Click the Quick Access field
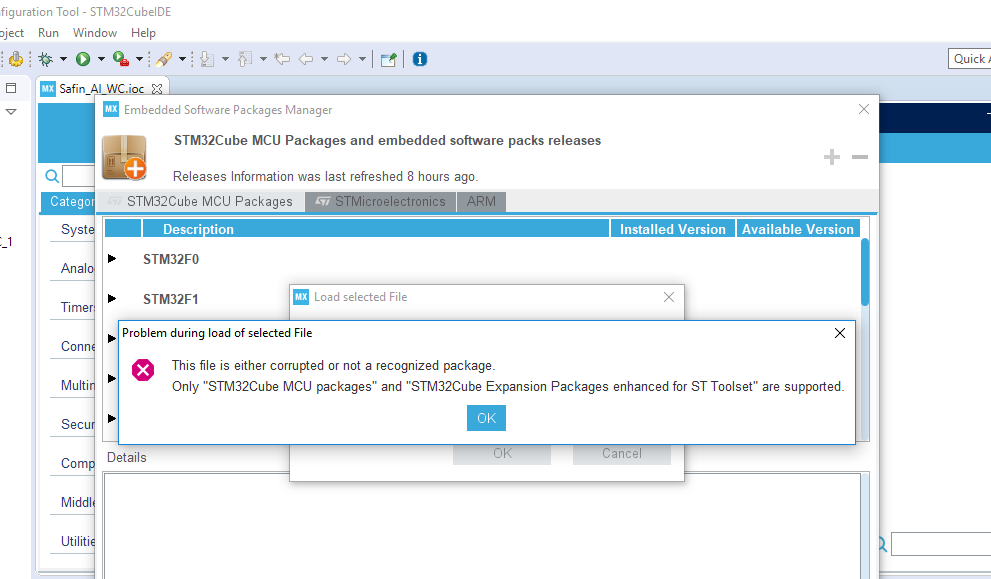991x579 pixels. [x=970, y=59]
